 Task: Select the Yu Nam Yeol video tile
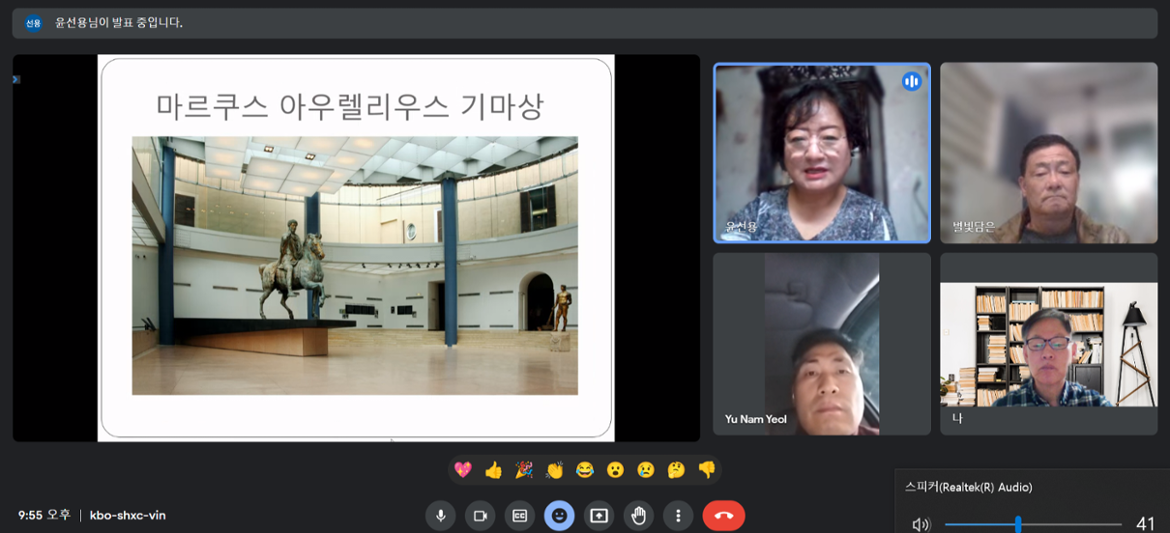pos(822,343)
